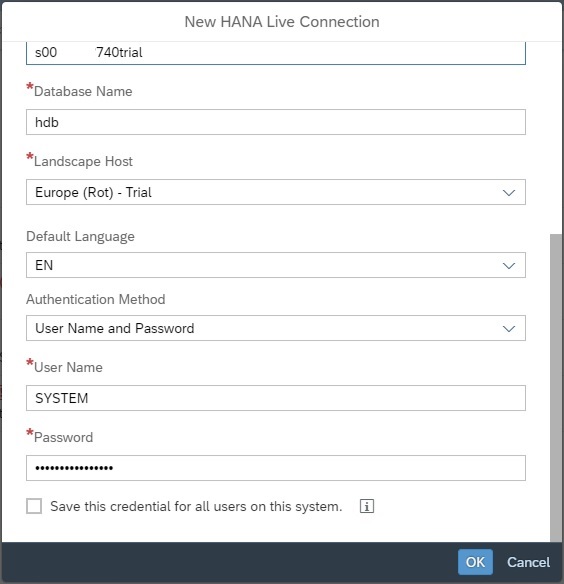564x584 pixels.
Task: Expand the Landscape Host chevron arrow
Action: (508, 193)
